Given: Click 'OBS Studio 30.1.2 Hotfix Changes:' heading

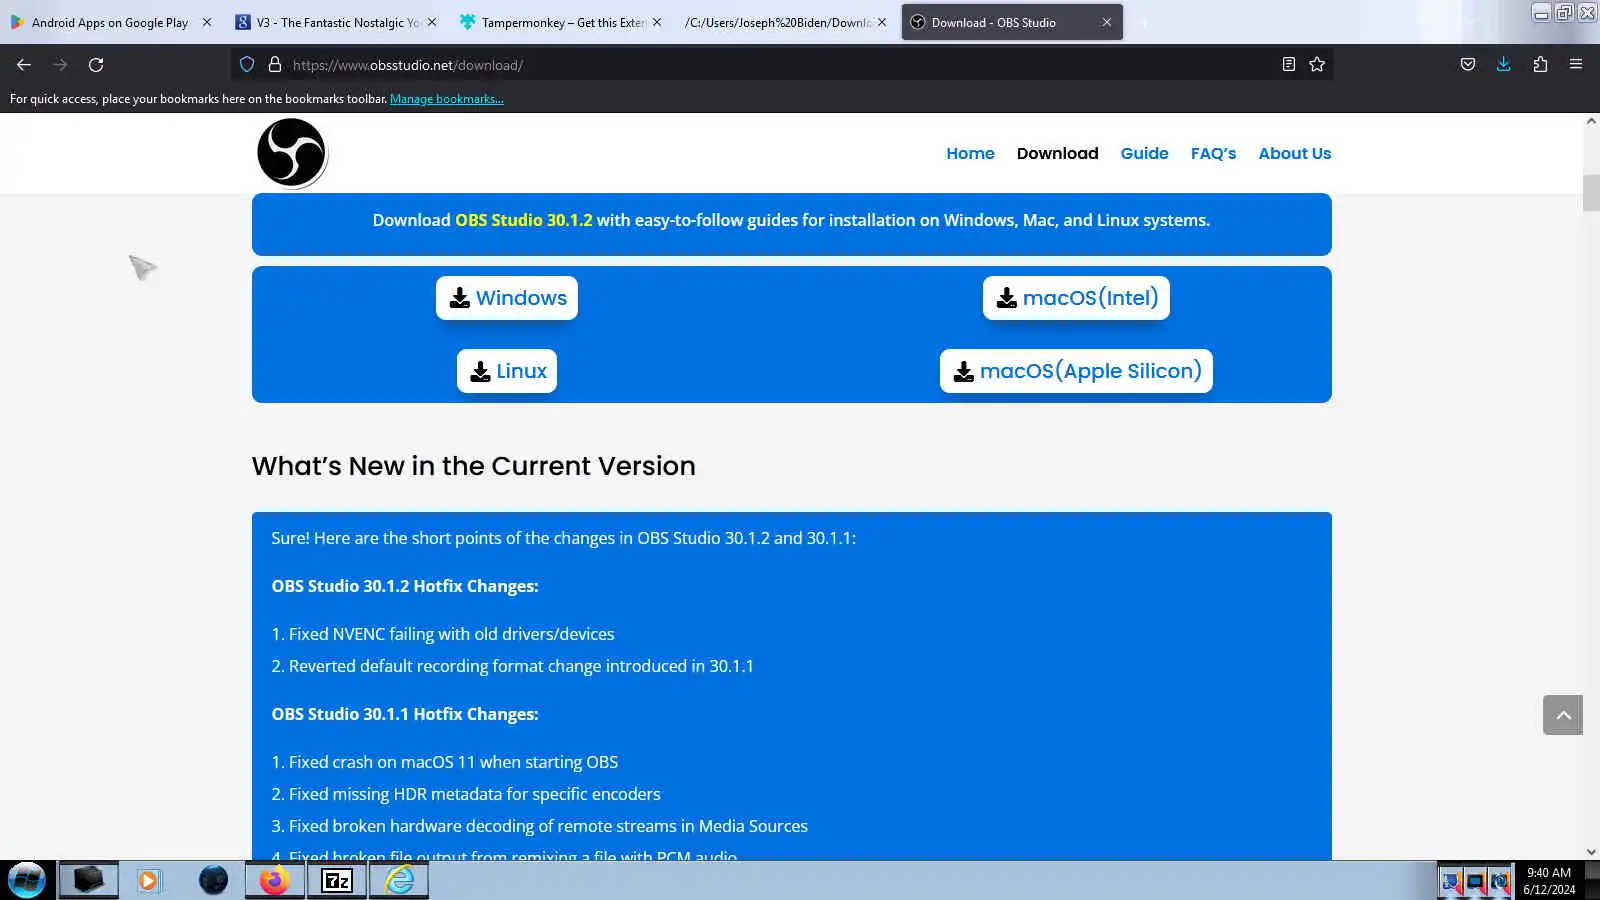Looking at the screenshot, I should [405, 586].
